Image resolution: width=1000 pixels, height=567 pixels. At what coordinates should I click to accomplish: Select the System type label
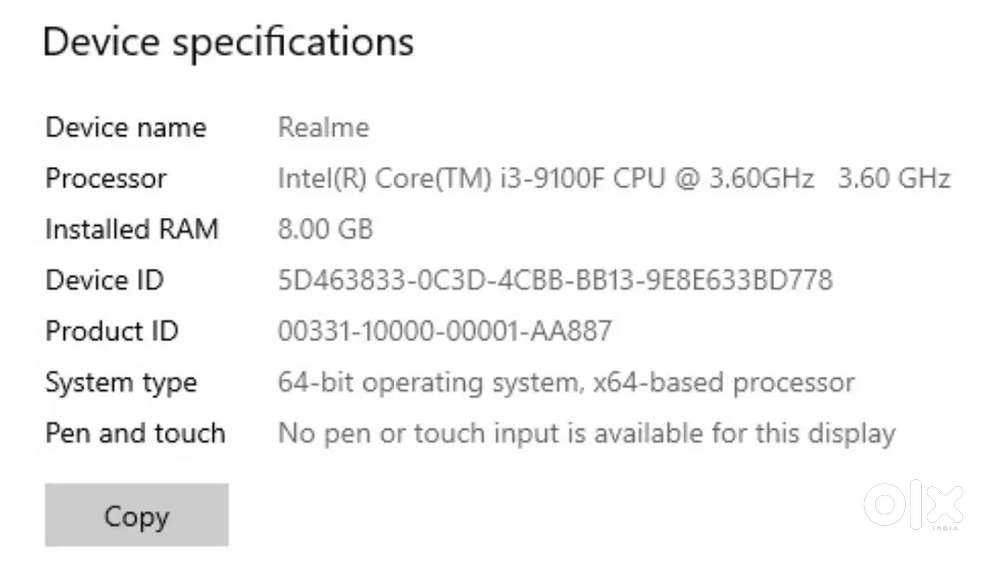pos(121,382)
